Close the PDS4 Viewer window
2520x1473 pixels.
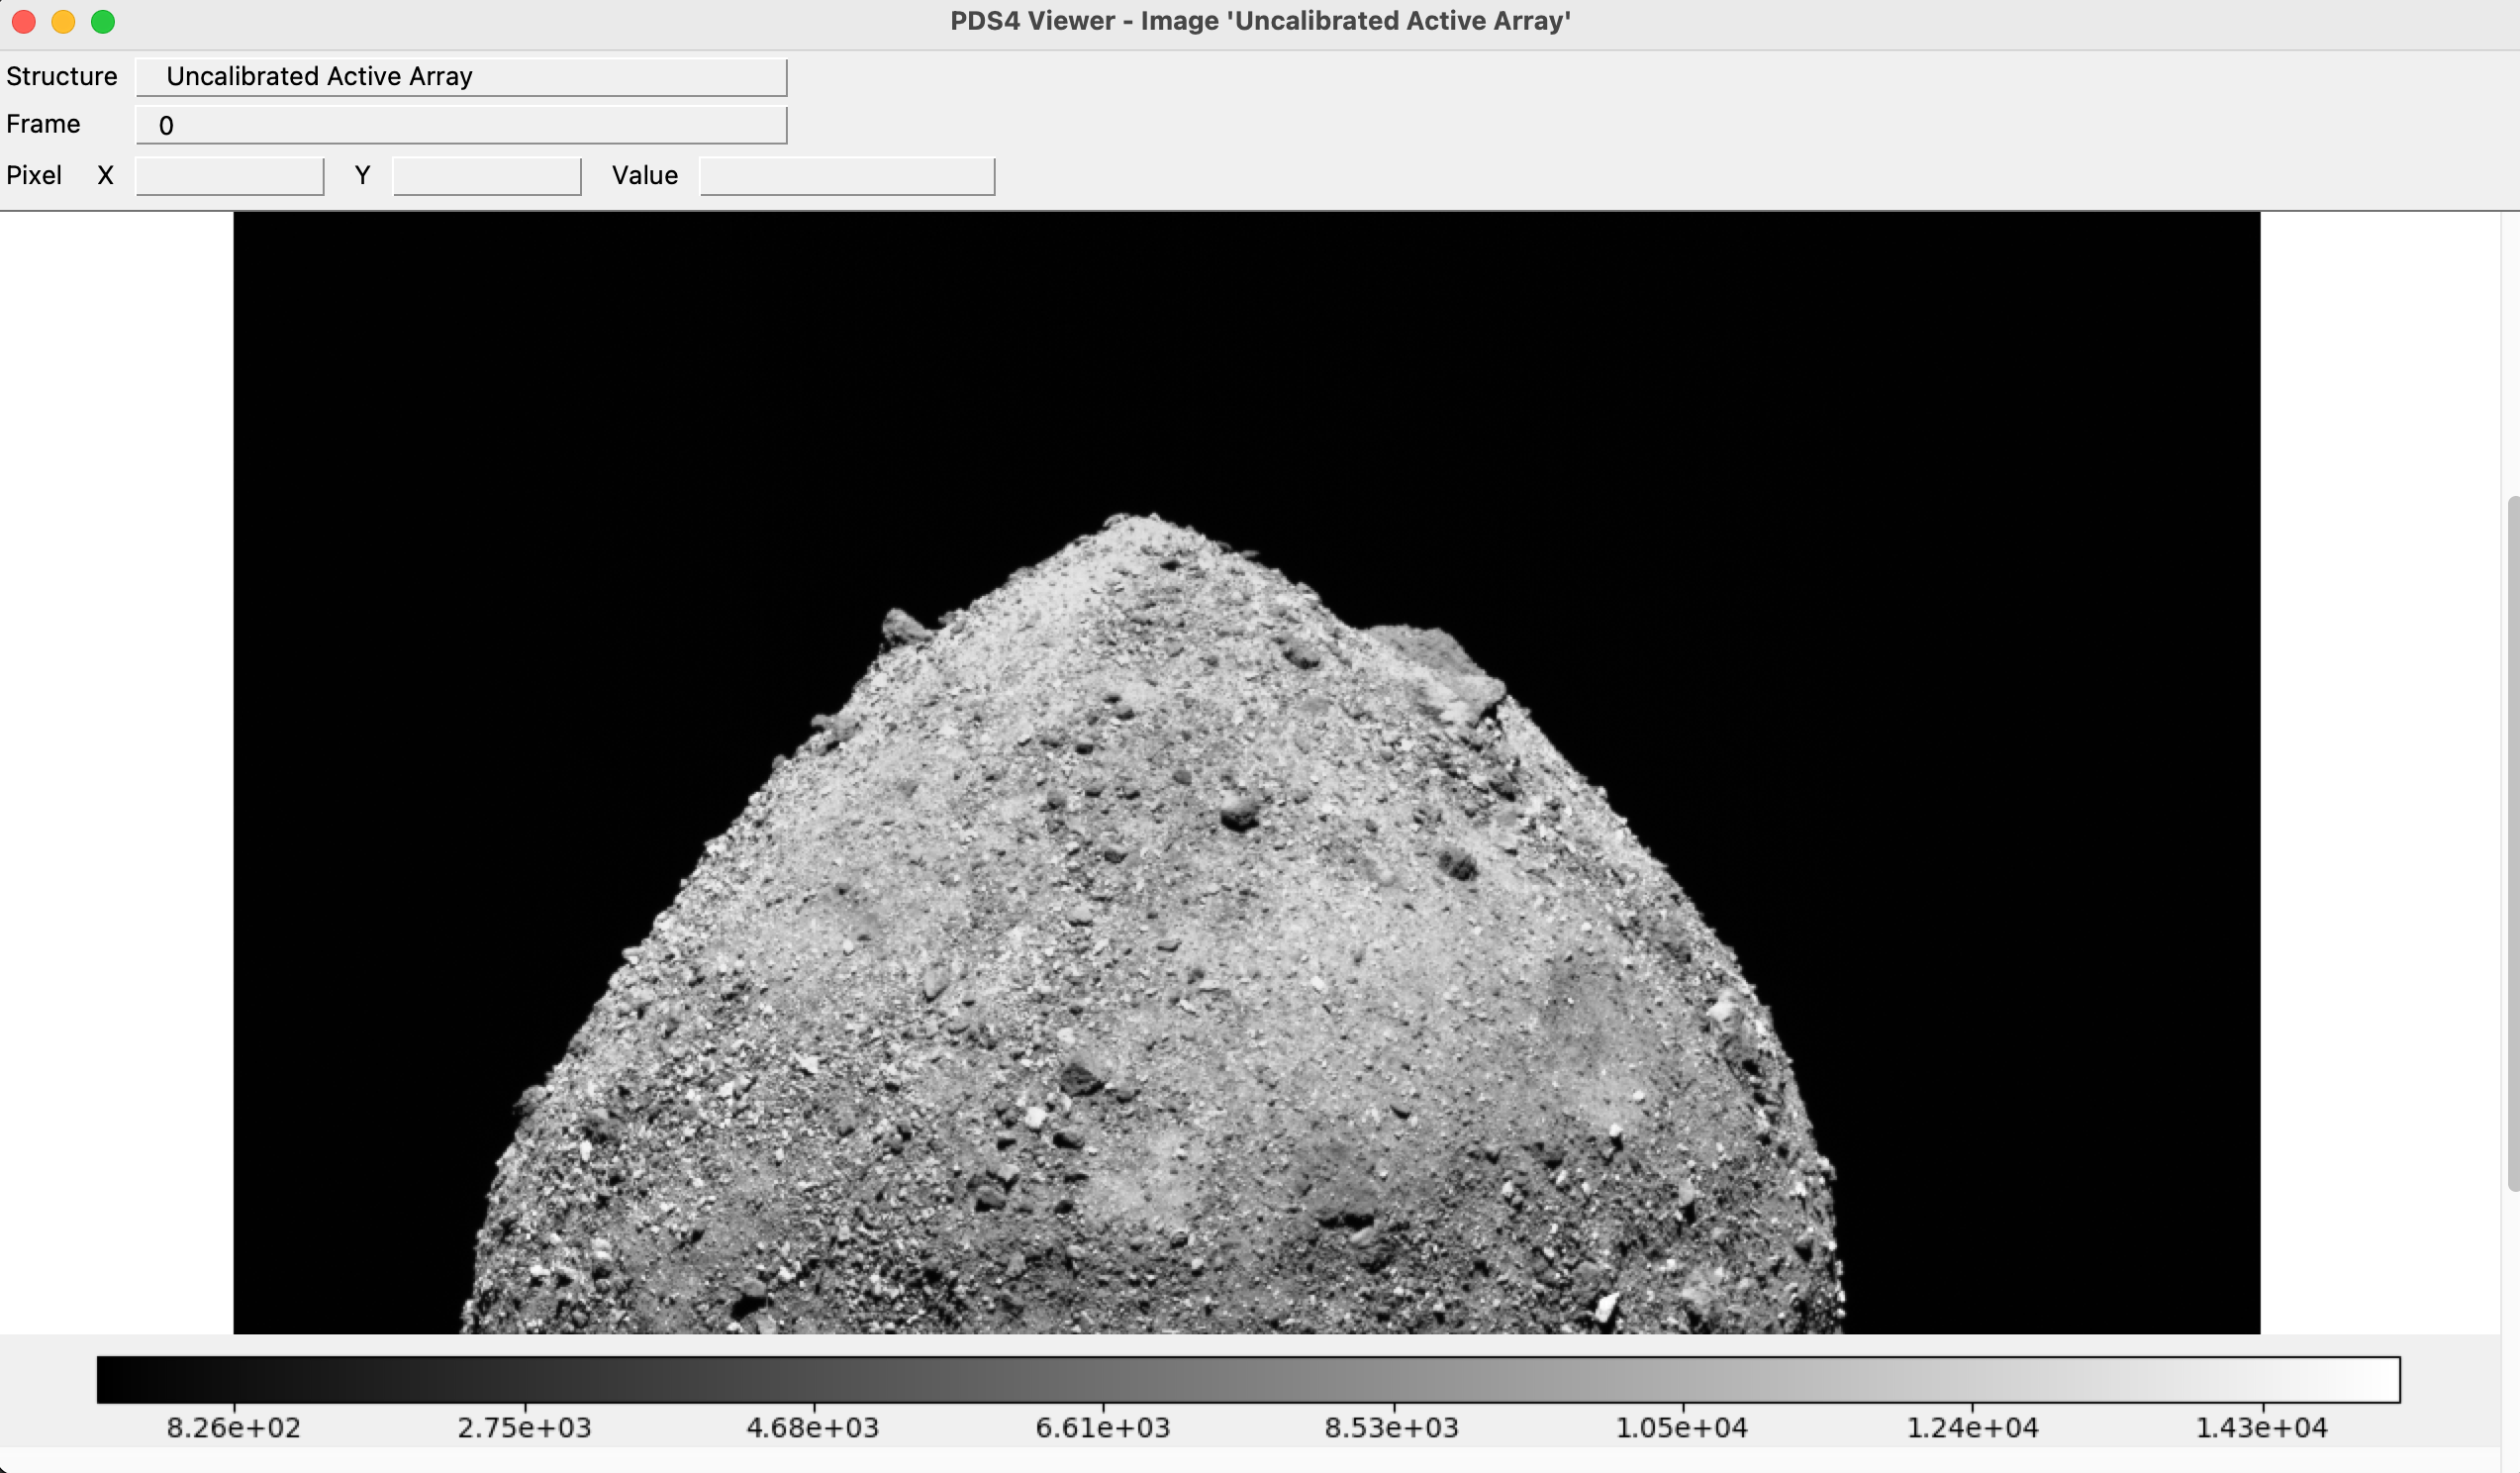[24, 22]
